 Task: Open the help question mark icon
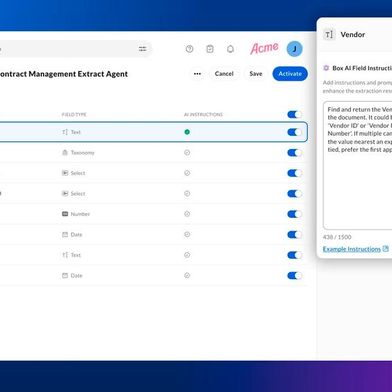[189, 49]
